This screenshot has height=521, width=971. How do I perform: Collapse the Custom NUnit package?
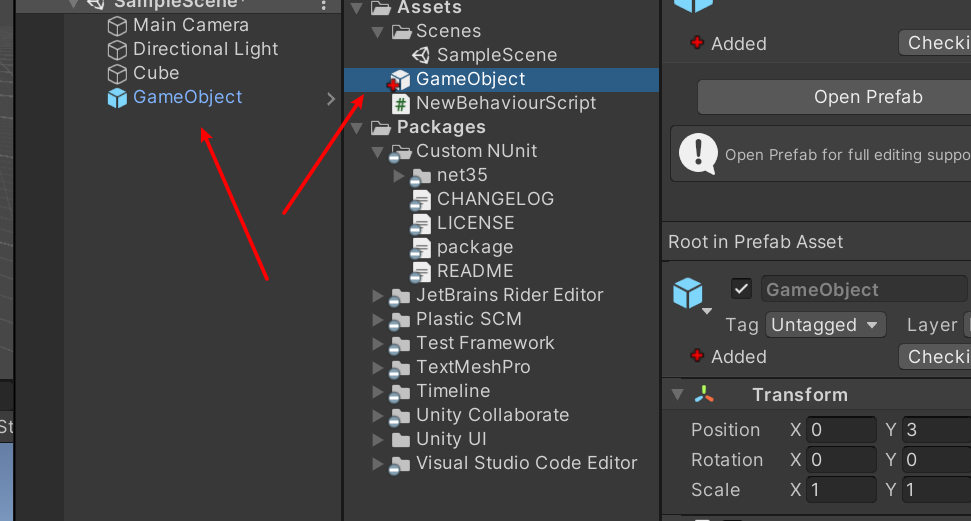pos(378,152)
